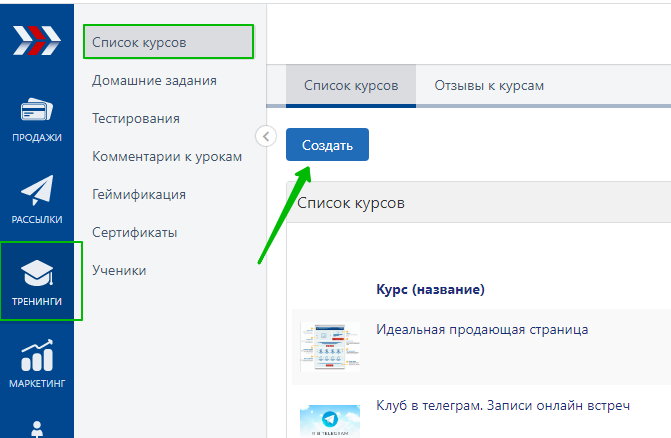Image resolution: width=671 pixels, height=438 pixels.
Task: Collapse the sidebar with the arrow toggle
Action: click(x=266, y=136)
